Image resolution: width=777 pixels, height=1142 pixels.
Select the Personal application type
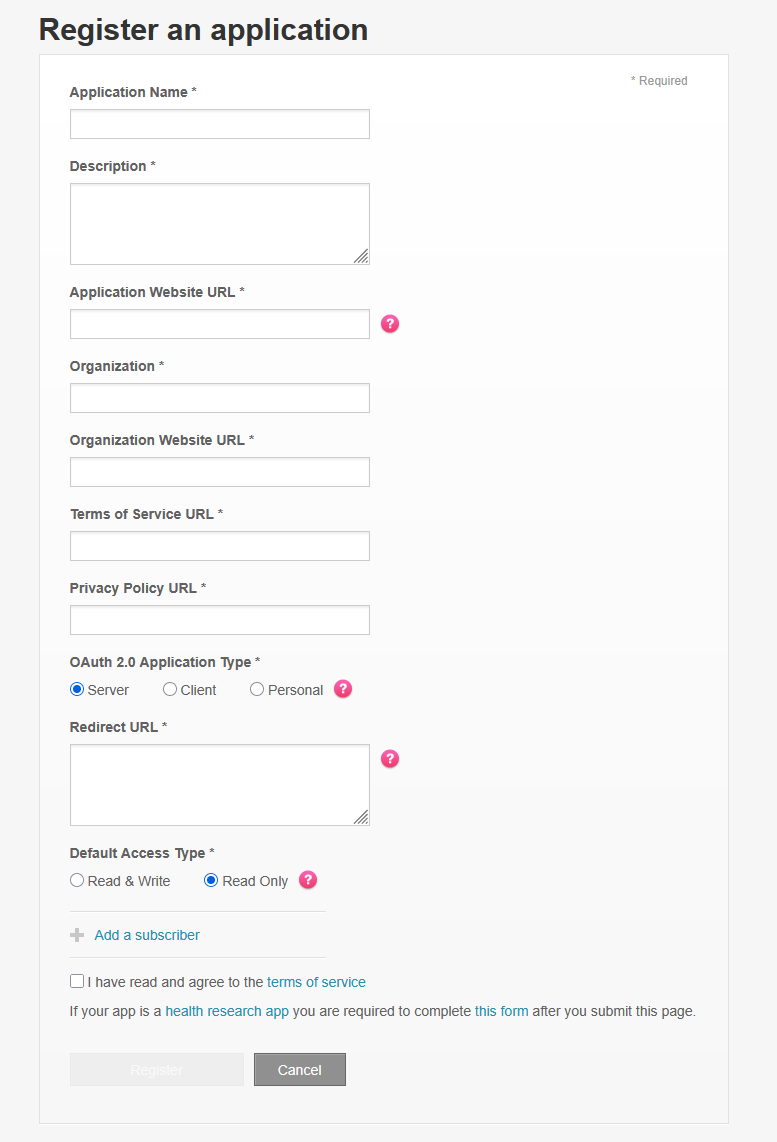(x=257, y=689)
